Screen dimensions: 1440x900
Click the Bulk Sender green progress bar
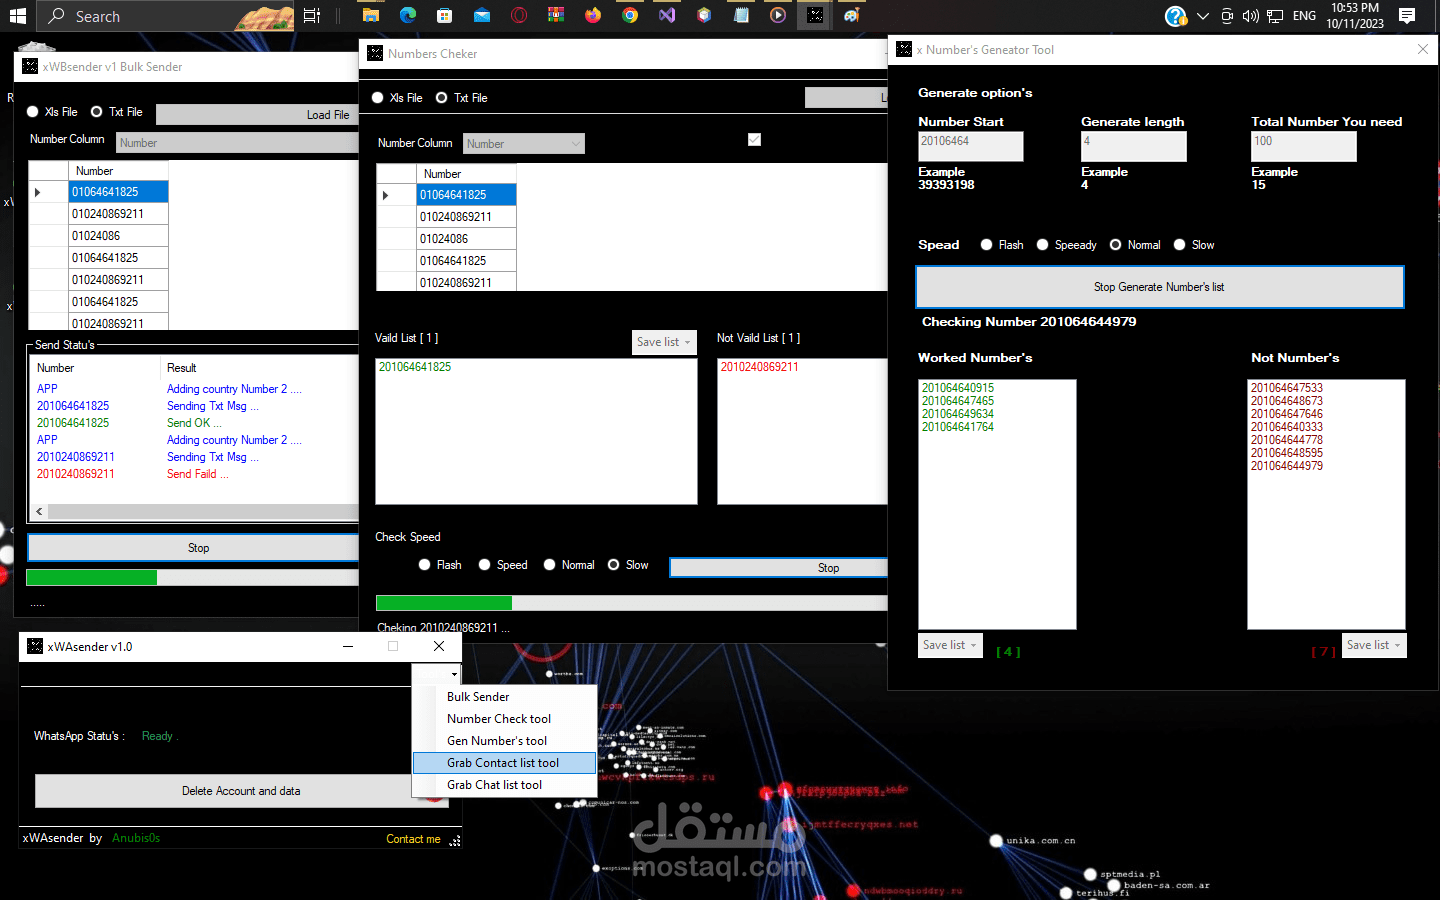[x=91, y=577]
